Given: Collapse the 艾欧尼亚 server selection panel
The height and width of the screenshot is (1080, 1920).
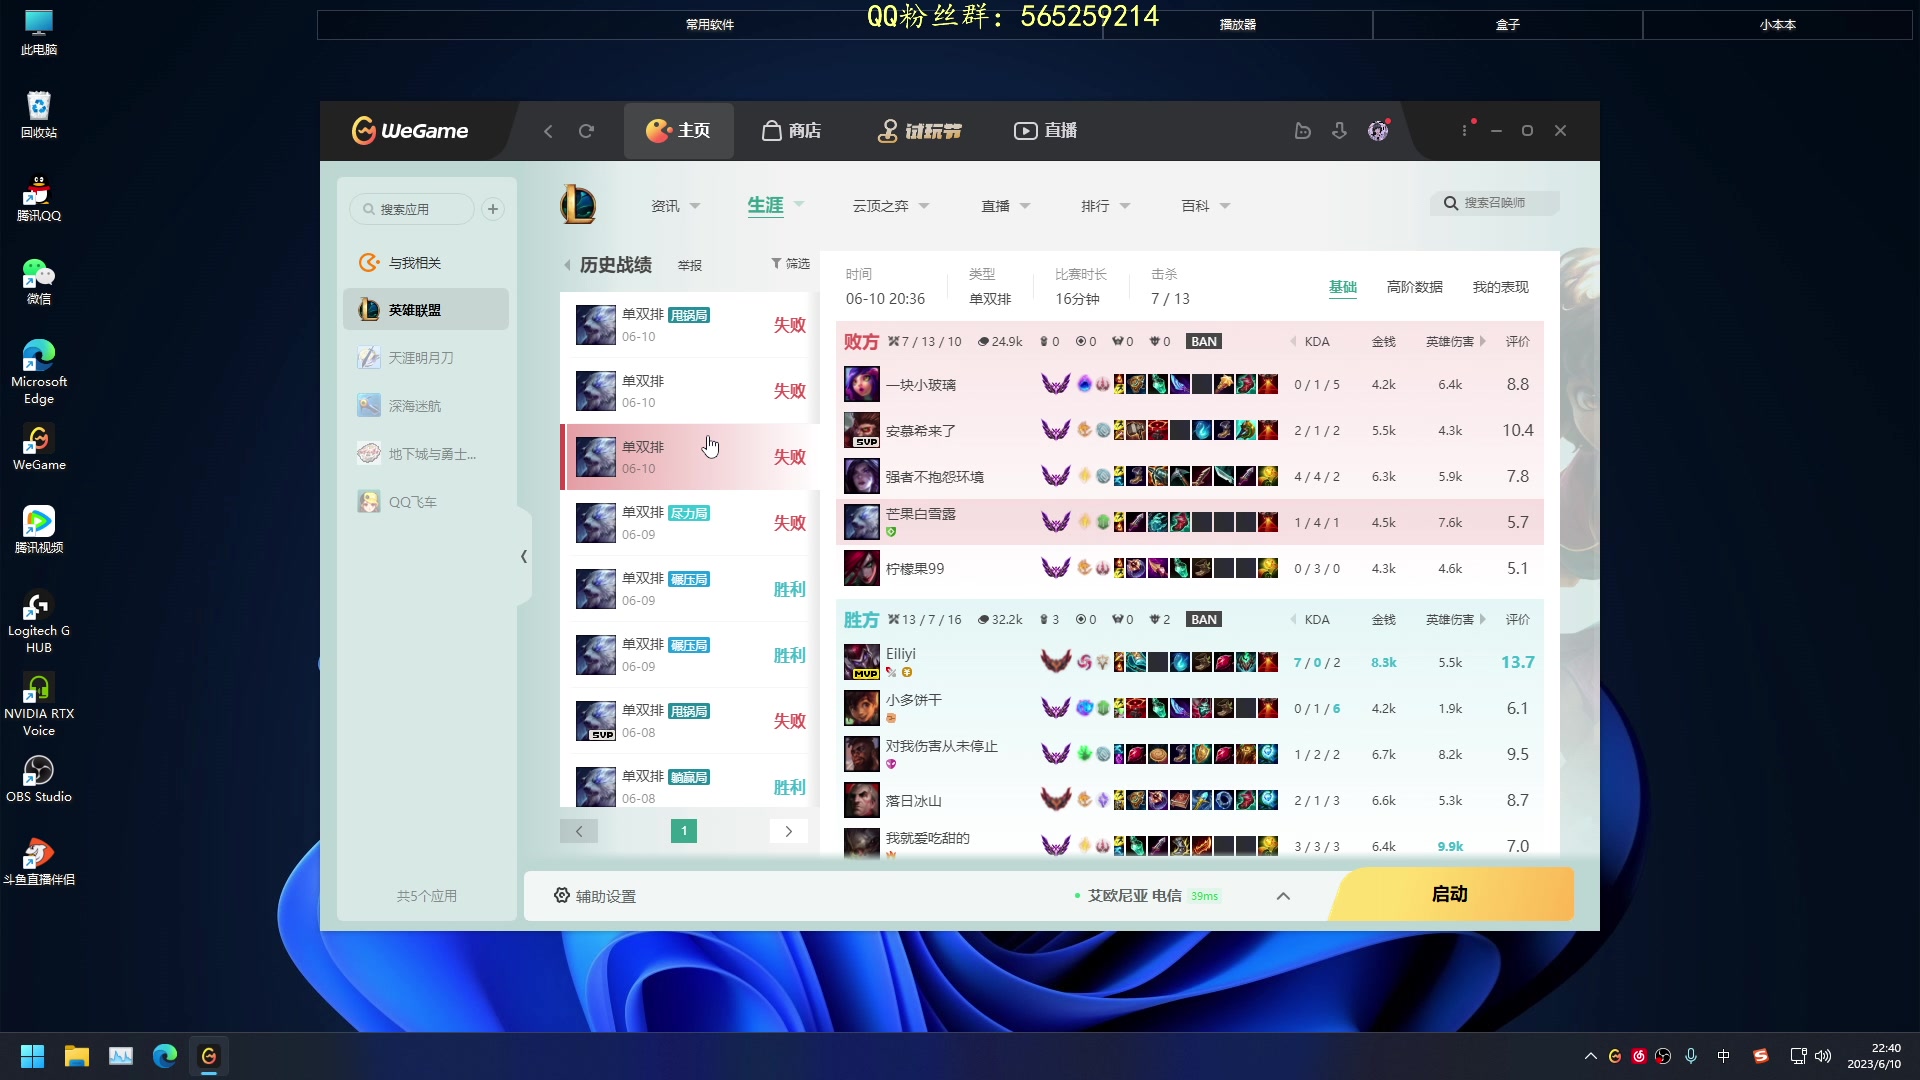Looking at the screenshot, I should pos(1282,896).
